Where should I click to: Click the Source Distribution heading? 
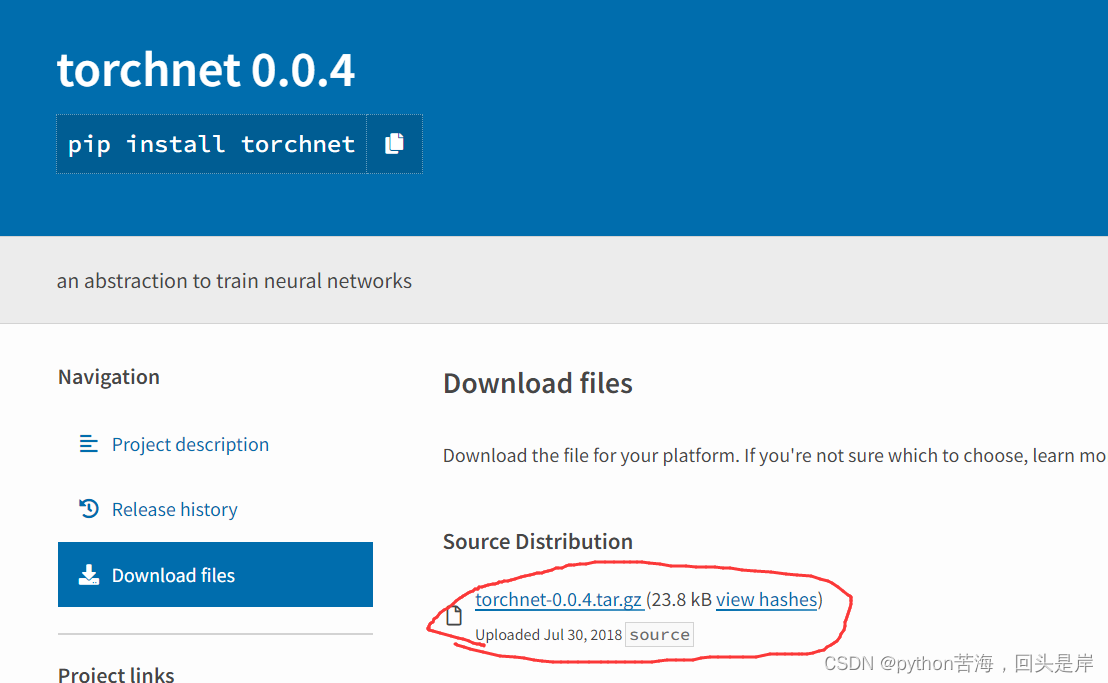pos(537,541)
